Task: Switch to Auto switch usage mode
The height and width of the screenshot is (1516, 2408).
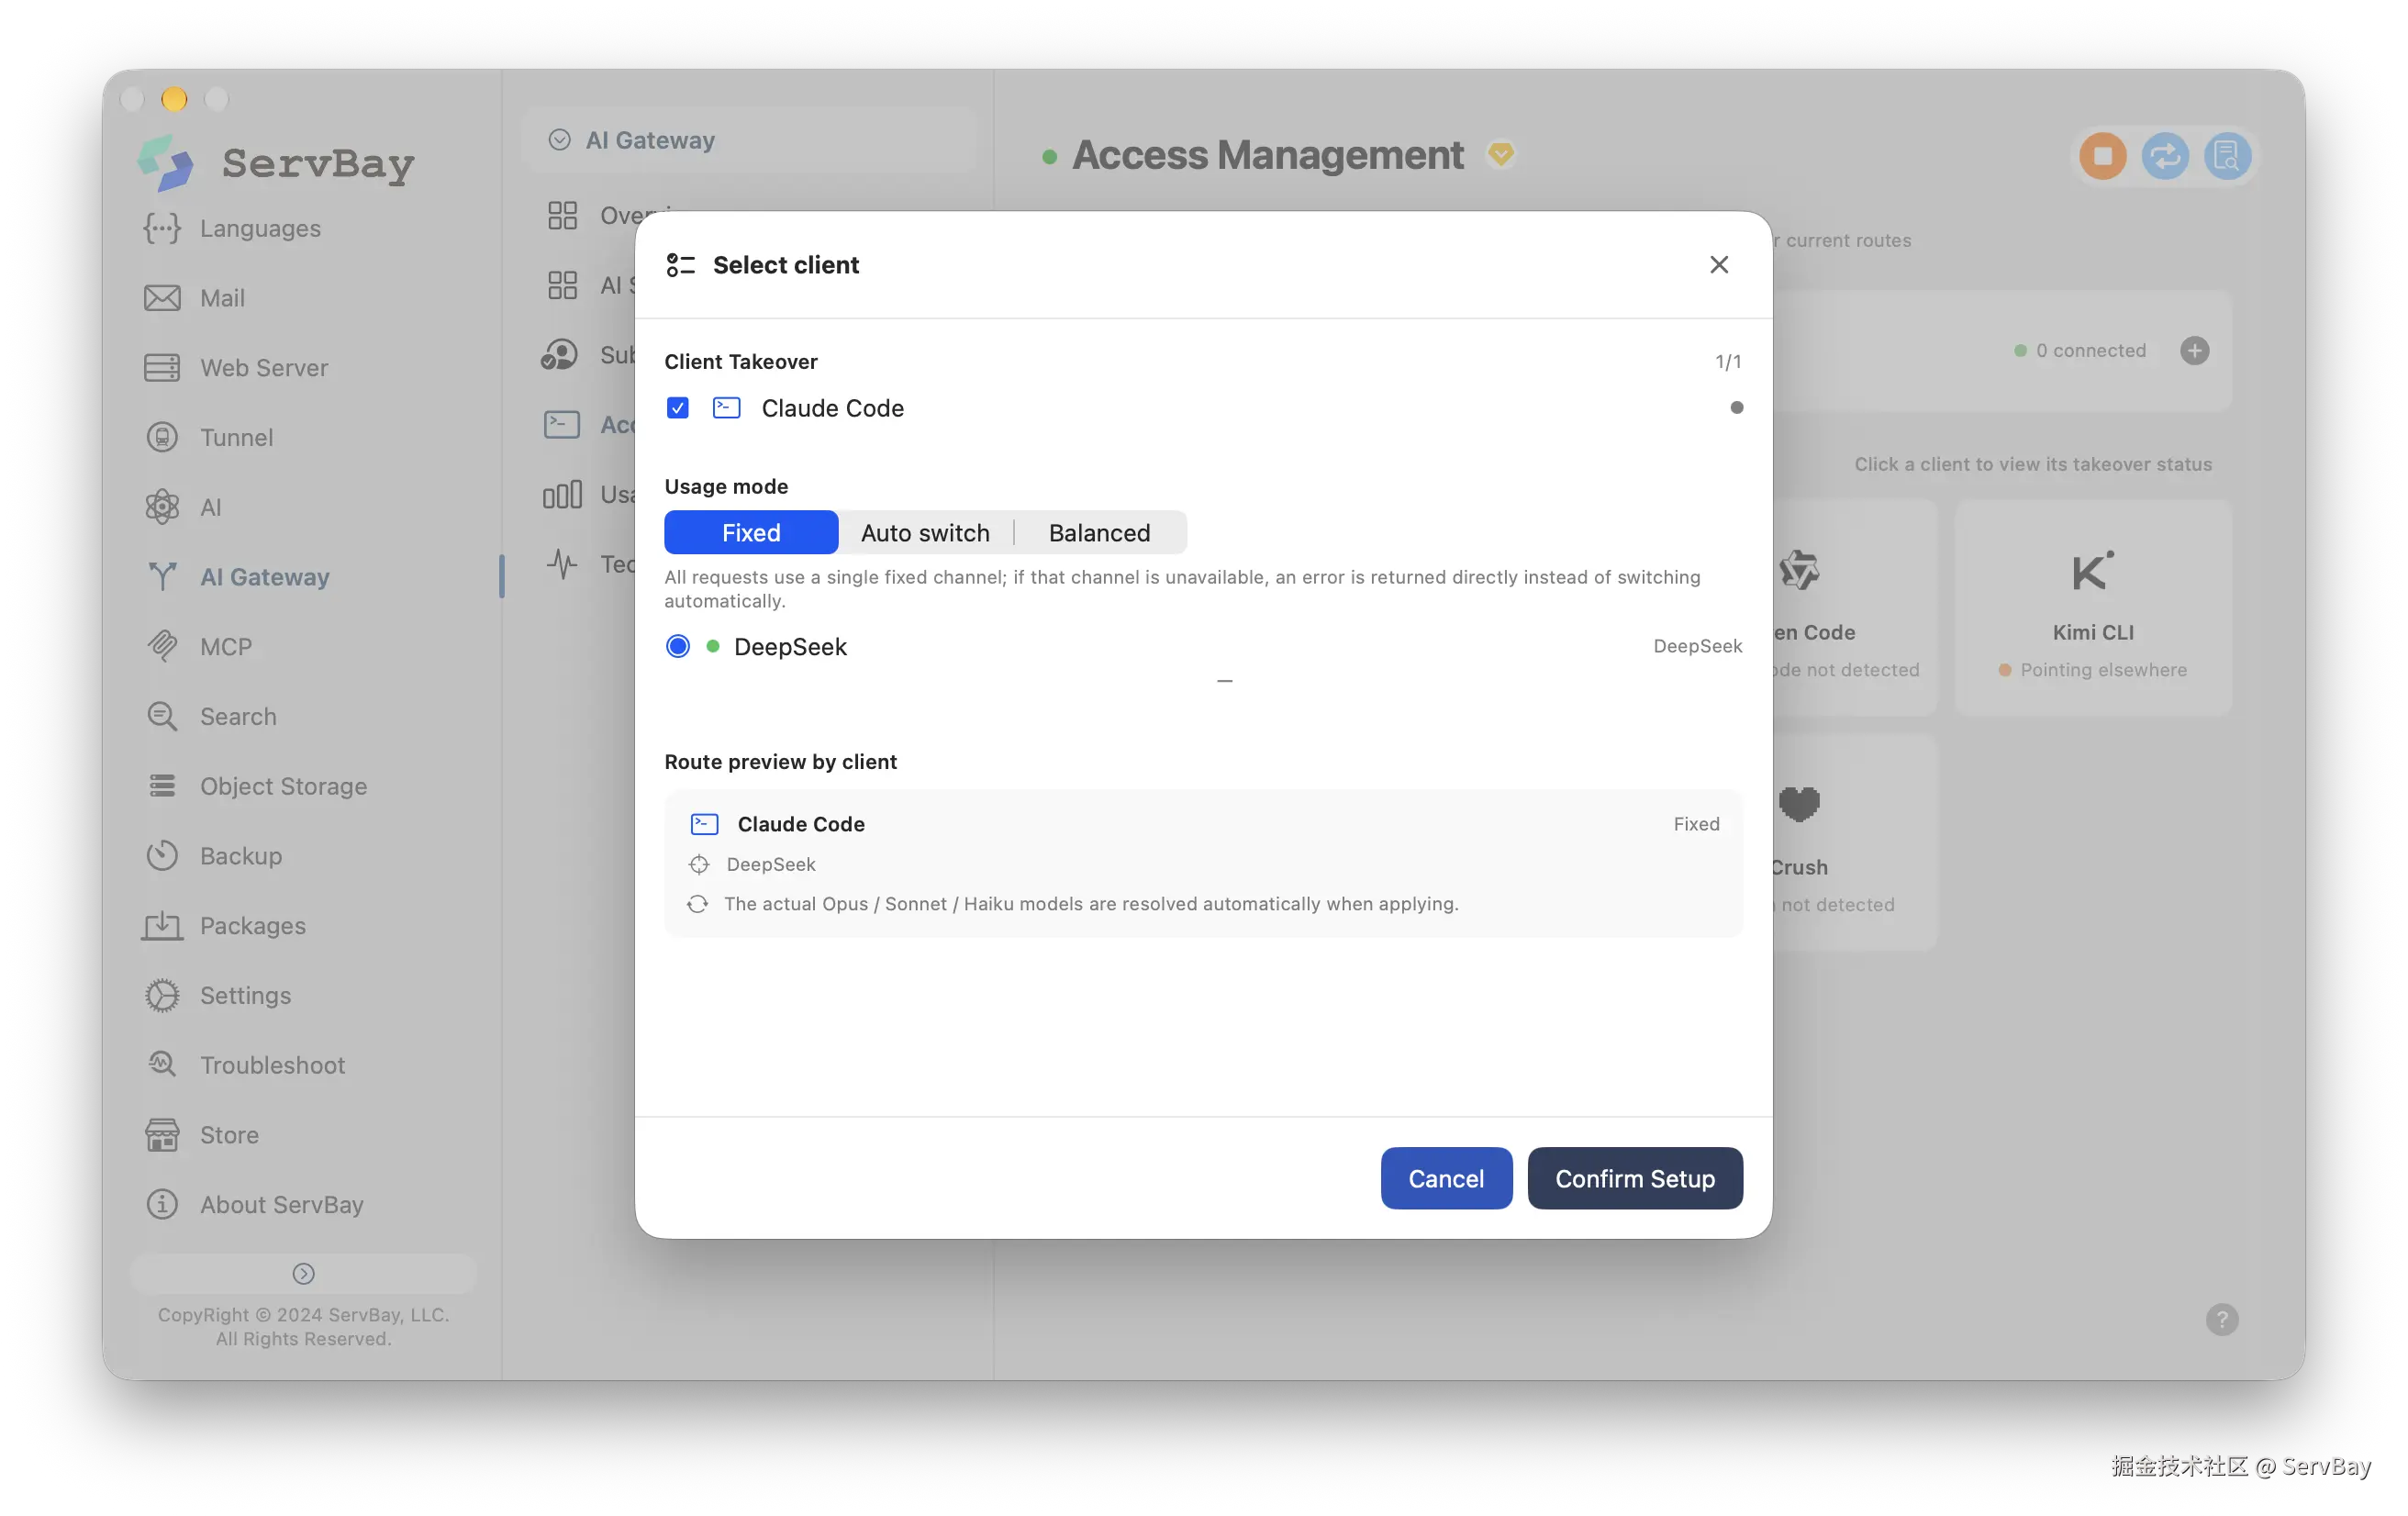Action: pos(926,533)
